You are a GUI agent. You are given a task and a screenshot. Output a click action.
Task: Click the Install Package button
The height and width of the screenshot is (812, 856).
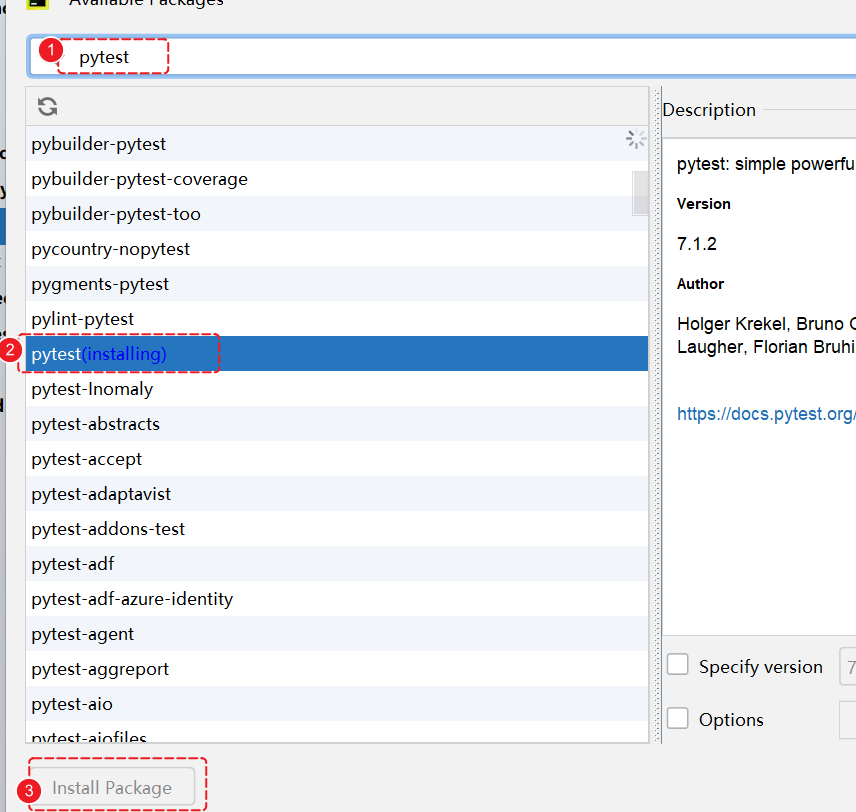[112, 787]
